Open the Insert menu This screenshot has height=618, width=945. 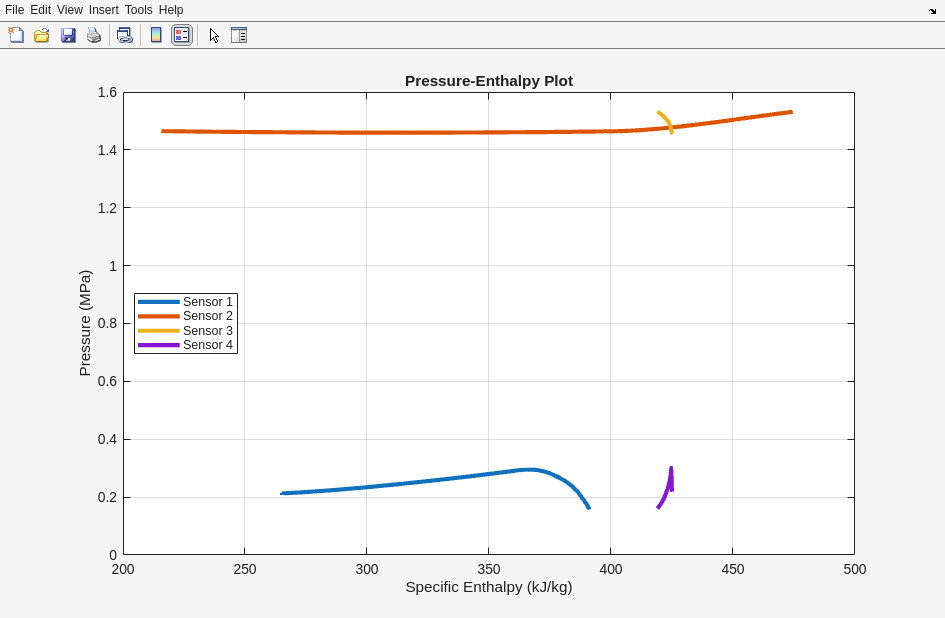(x=104, y=10)
